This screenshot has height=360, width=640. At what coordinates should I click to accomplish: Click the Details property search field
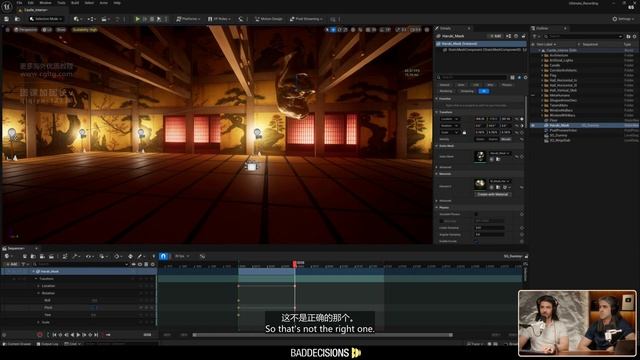[x=471, y=78]
